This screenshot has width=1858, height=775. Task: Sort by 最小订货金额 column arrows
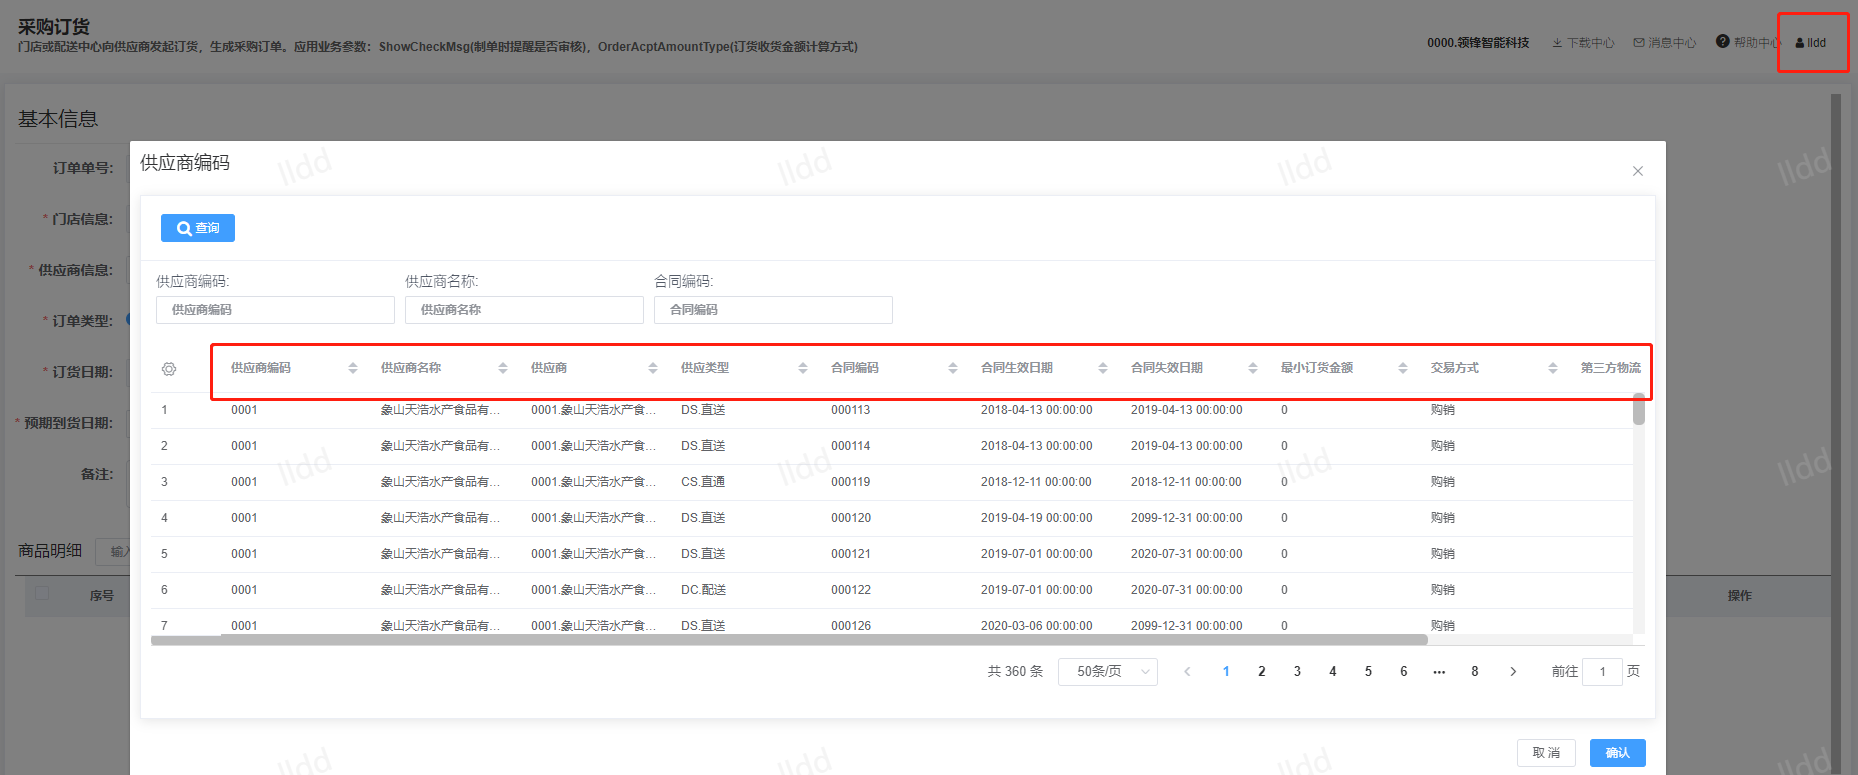pos(1403,368)
